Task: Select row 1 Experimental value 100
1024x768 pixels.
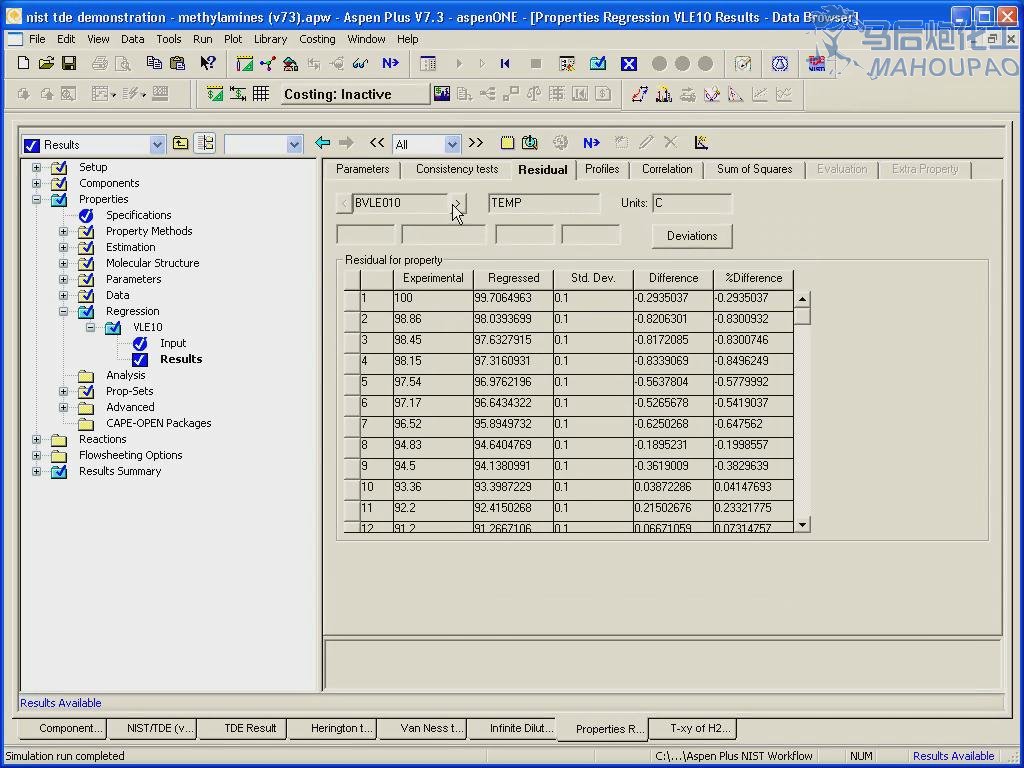Action: click(433, 298)
